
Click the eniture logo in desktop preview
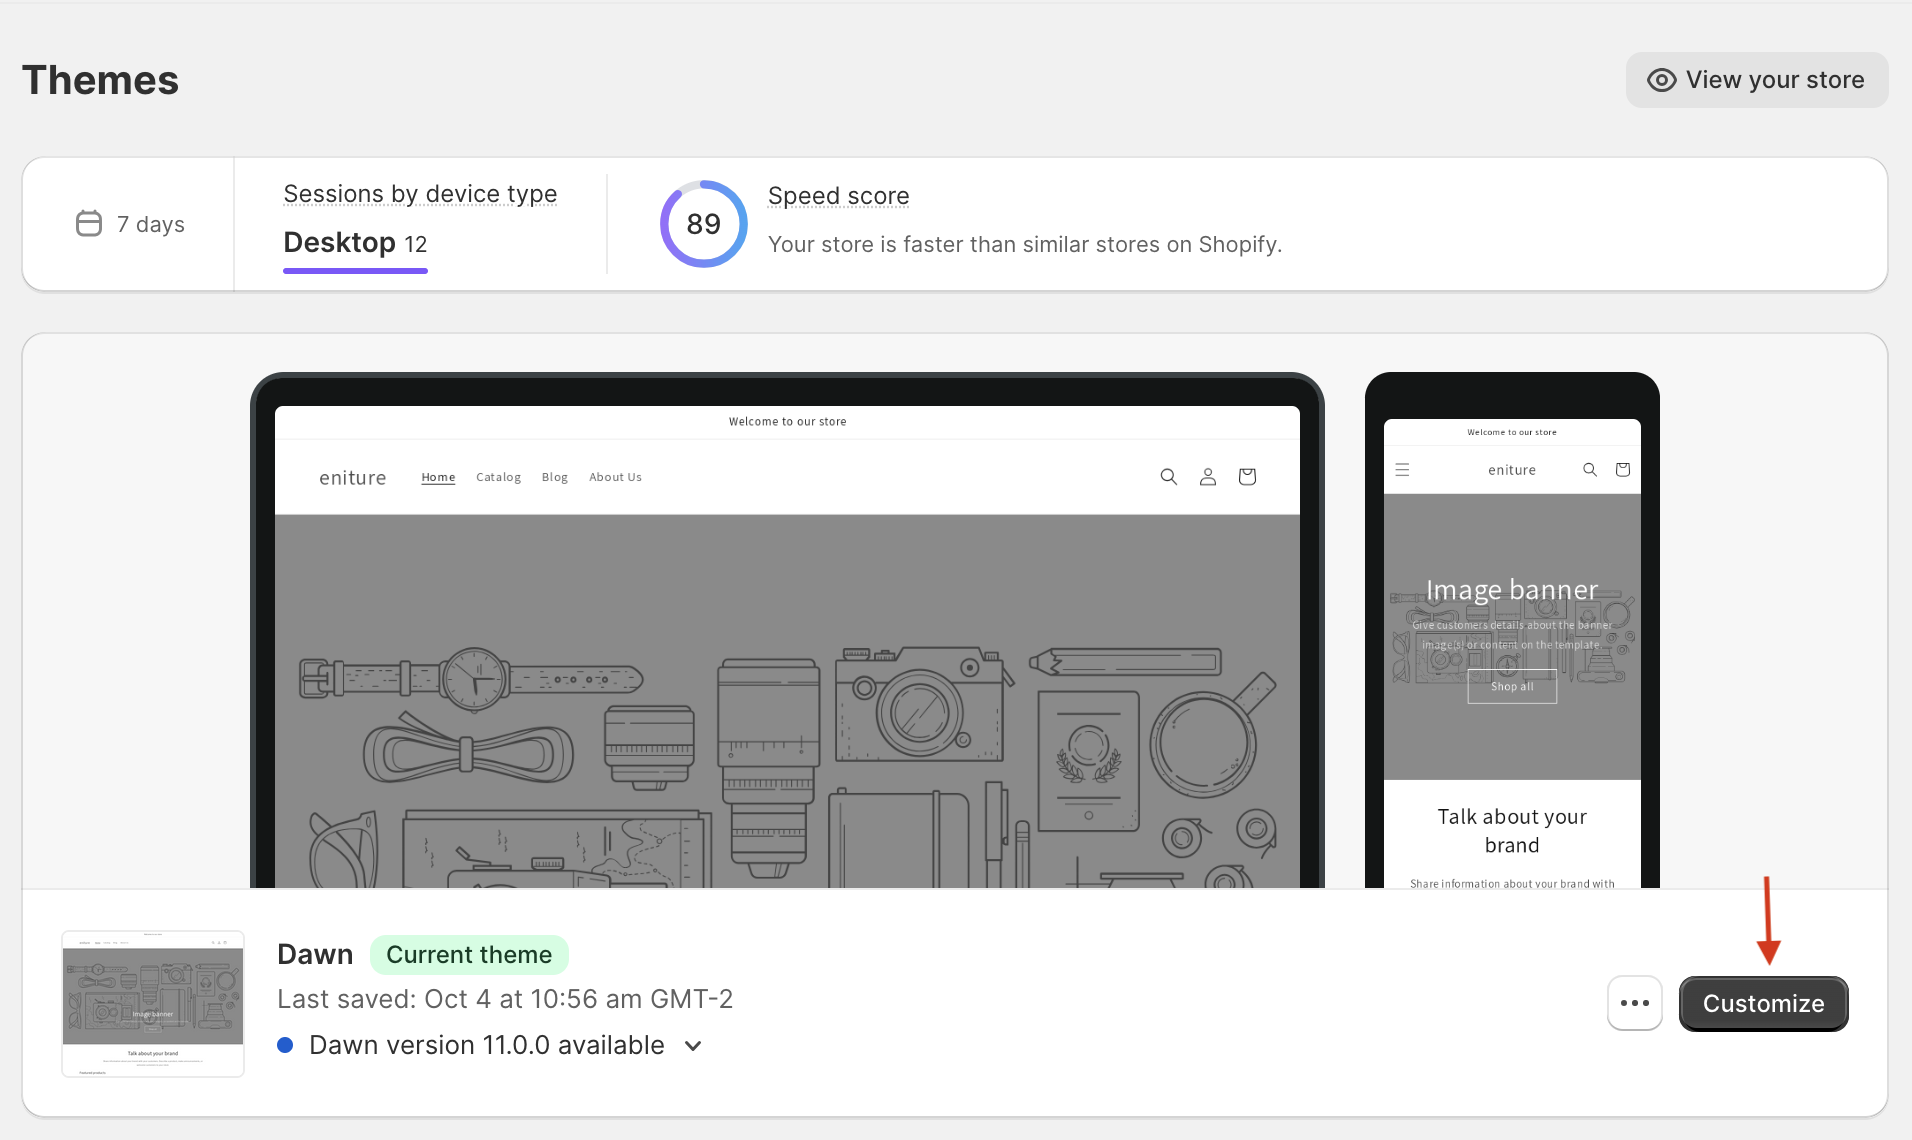(352, 478)
